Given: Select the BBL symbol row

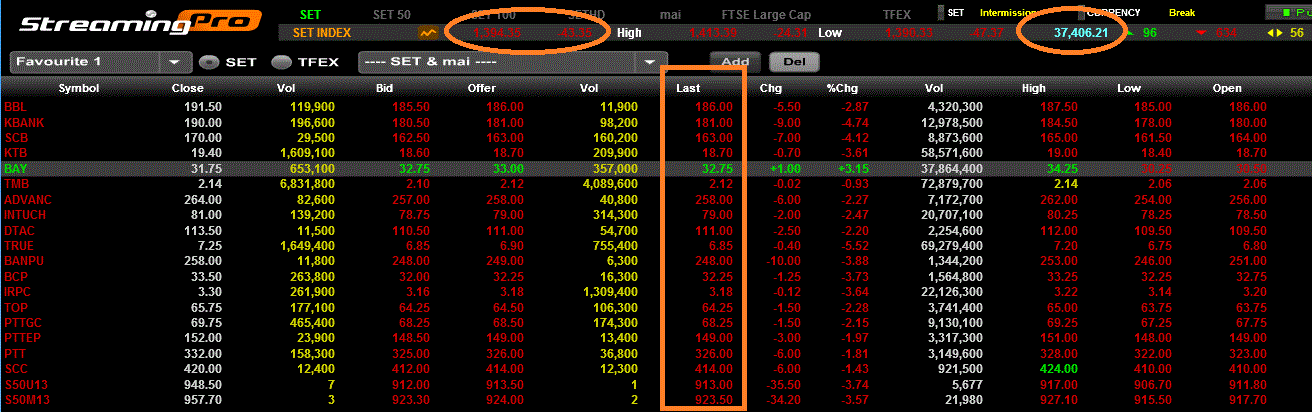Looking at the screenshot, I should click(x=16, y=106).
